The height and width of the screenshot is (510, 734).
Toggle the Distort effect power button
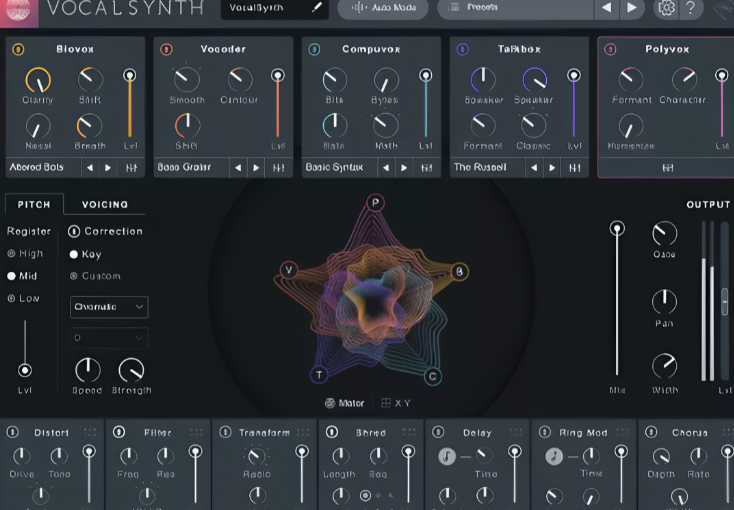[x=13, y=432]
